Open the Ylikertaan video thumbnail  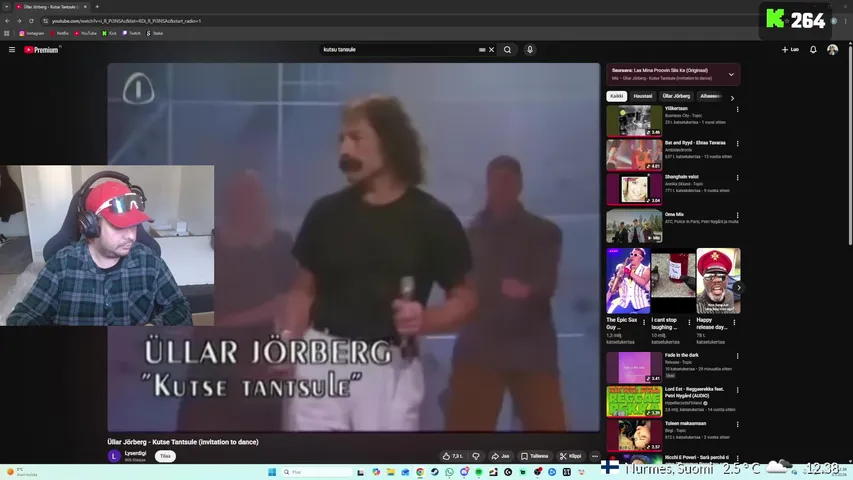634,121
